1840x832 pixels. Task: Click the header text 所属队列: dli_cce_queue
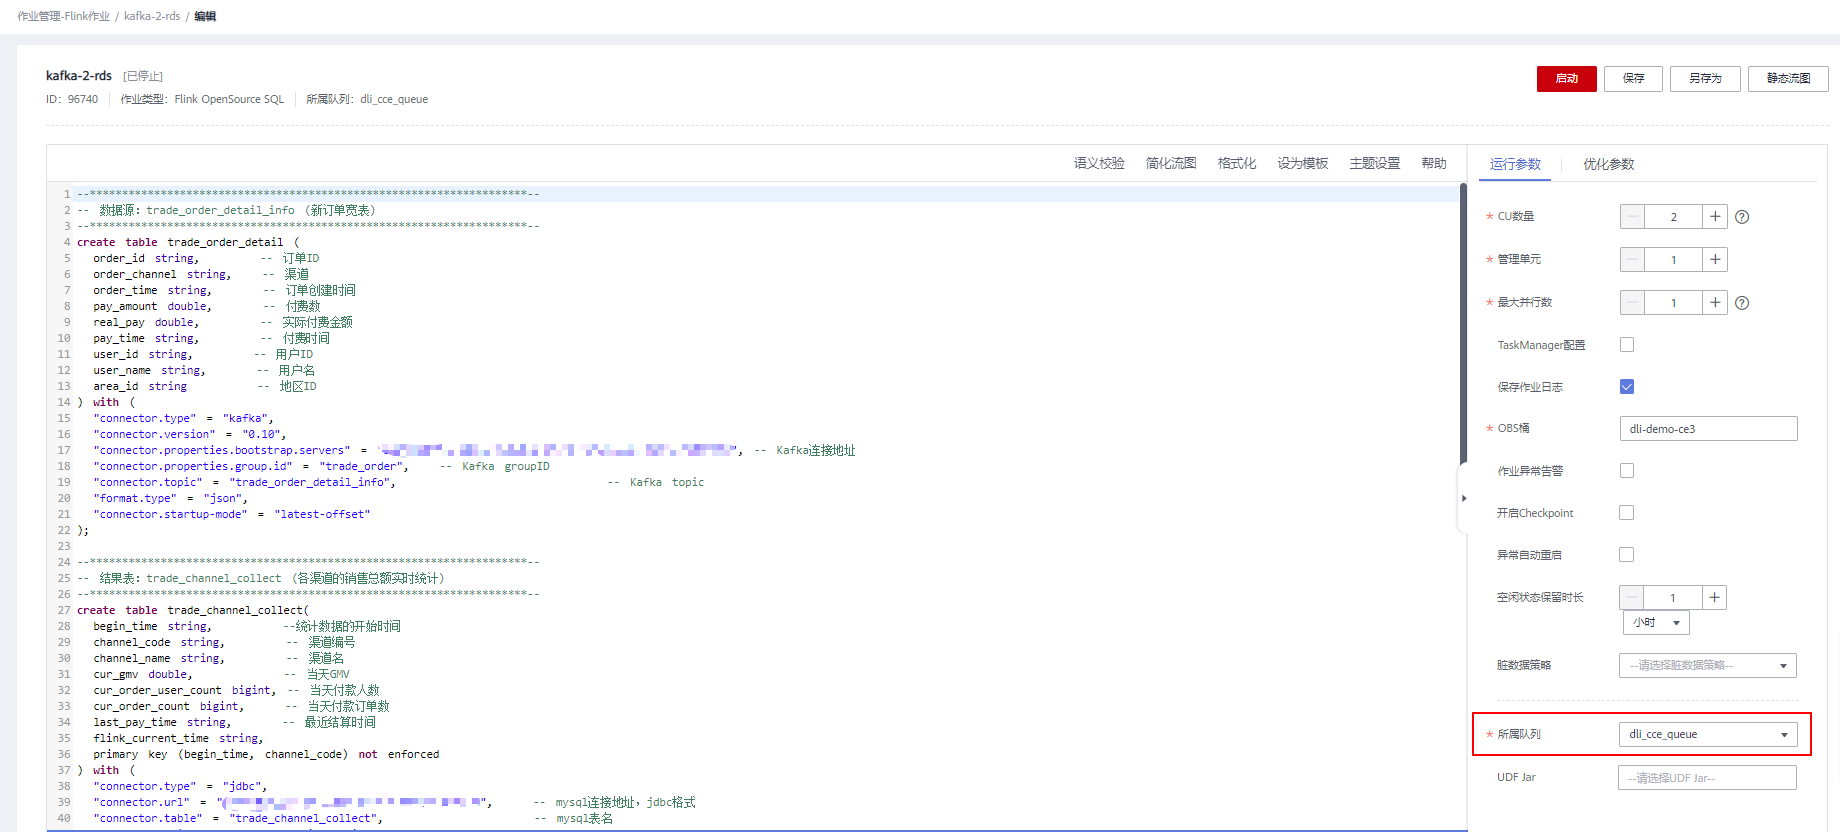pos(367,99)
